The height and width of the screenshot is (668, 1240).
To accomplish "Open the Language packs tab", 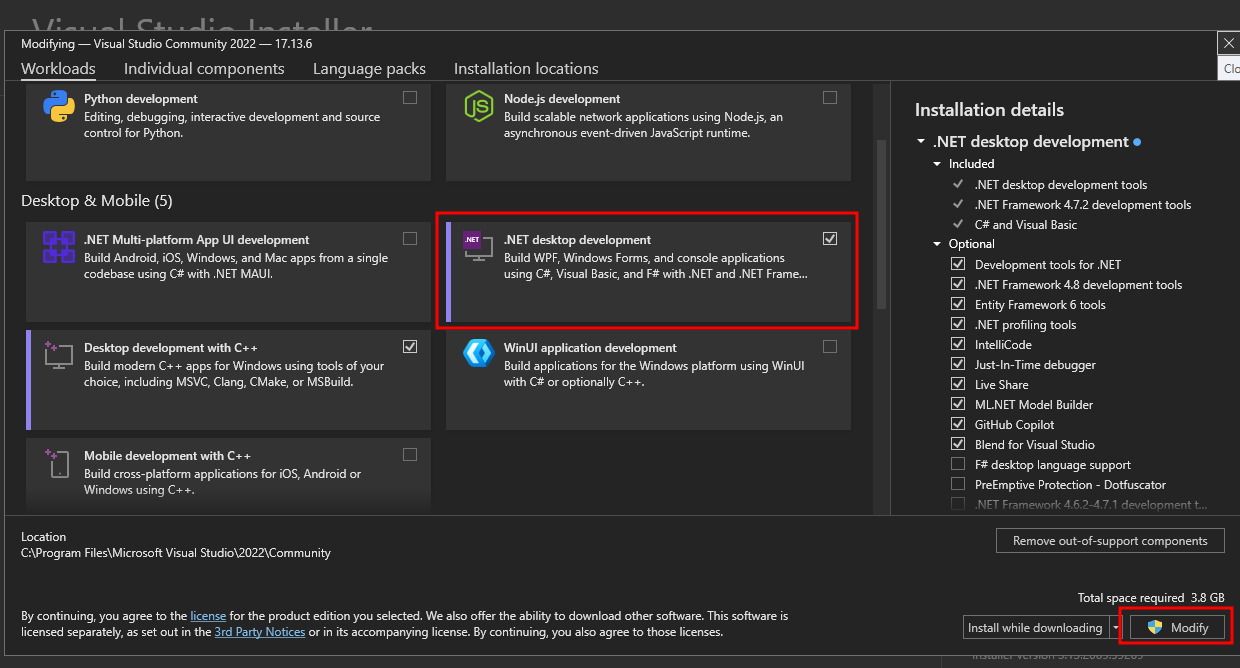I will click(369, 68).
